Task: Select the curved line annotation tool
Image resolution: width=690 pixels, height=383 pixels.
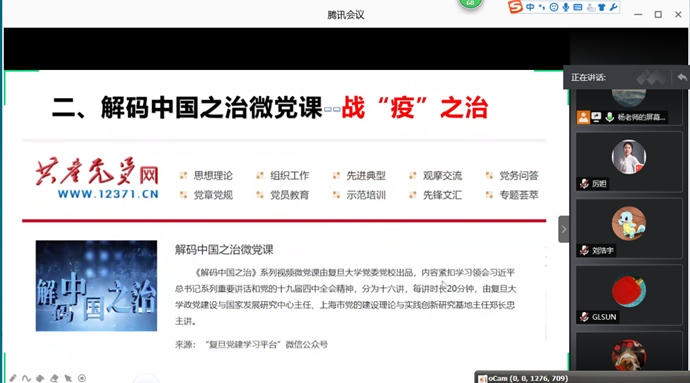Action: 26,378
